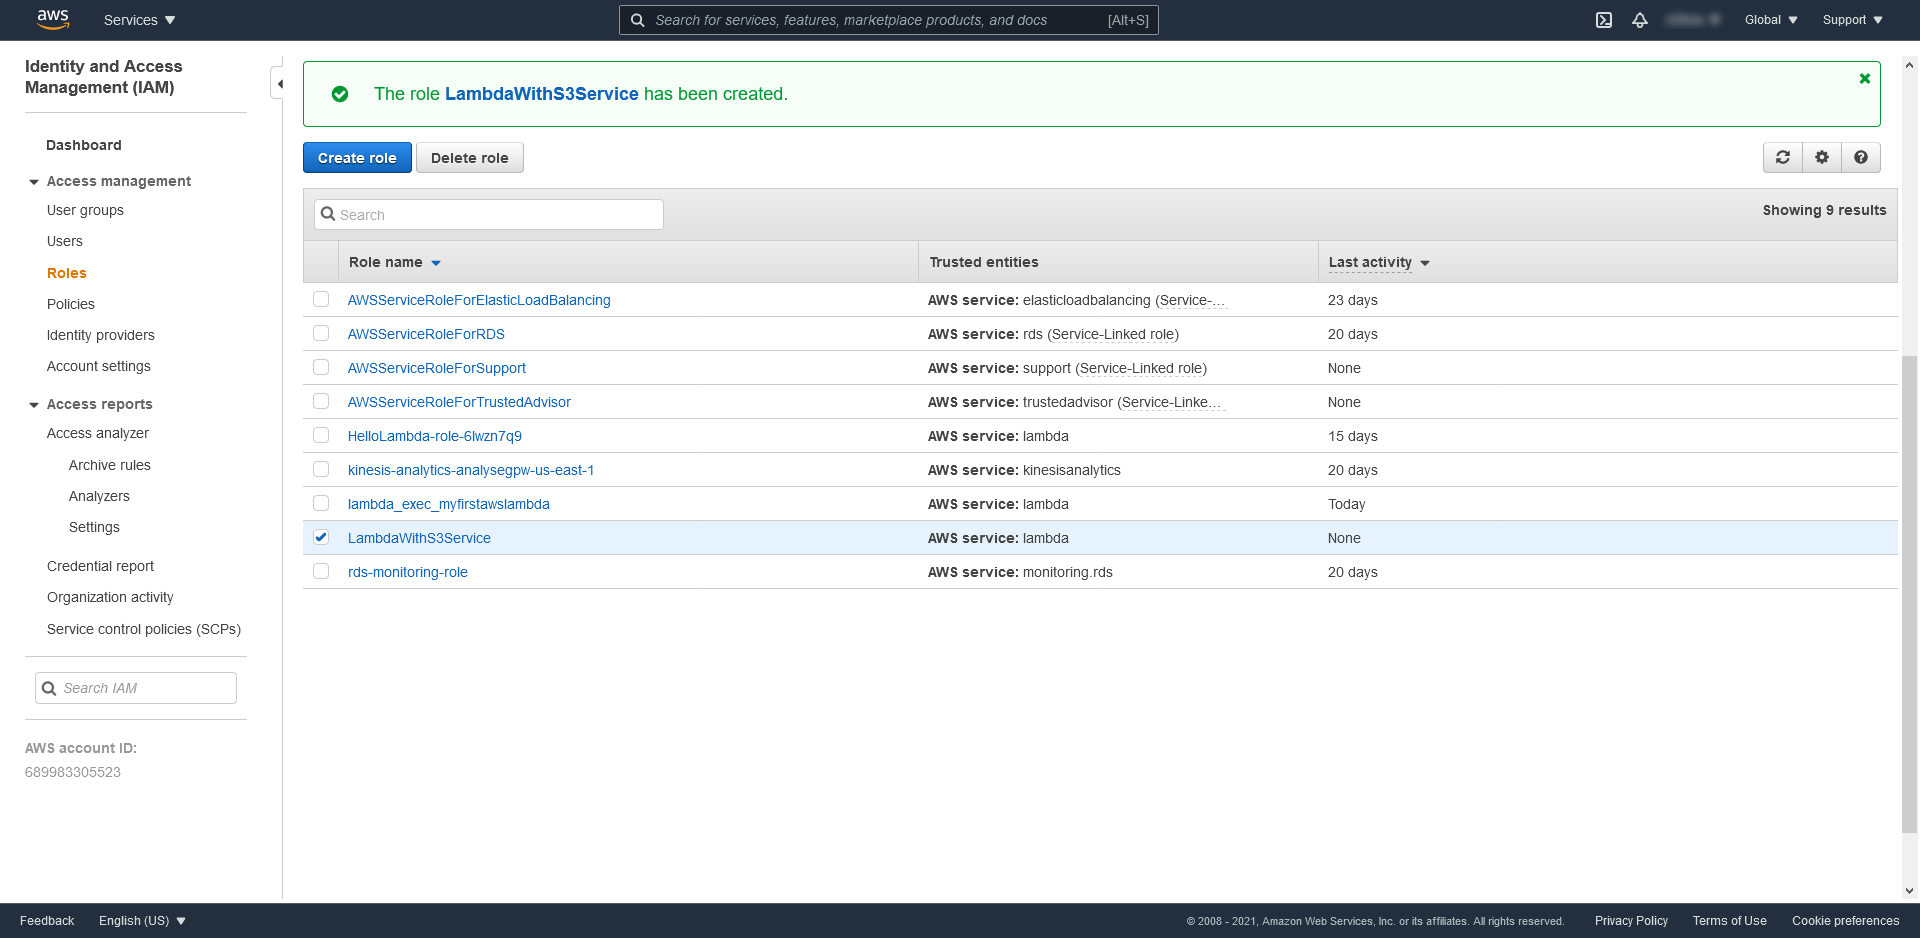
Task: Open Analyzers page
Action: click(99, 496)
